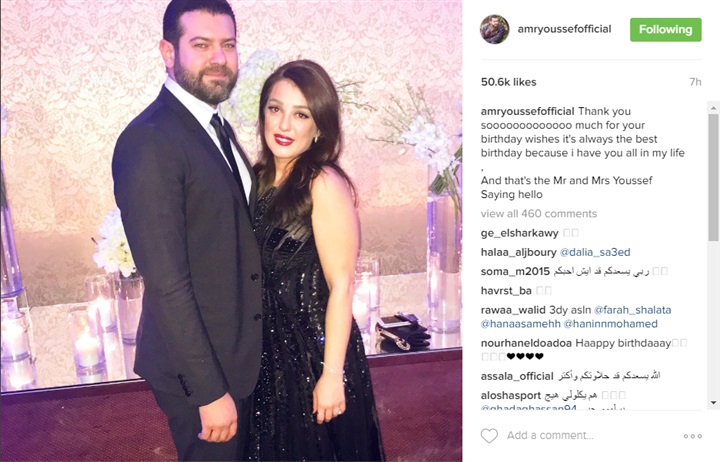Click the comments scrollbar thumb
The height and width of the screenshot is (462, 720).
pyautogui.click(x=713, y=178)
